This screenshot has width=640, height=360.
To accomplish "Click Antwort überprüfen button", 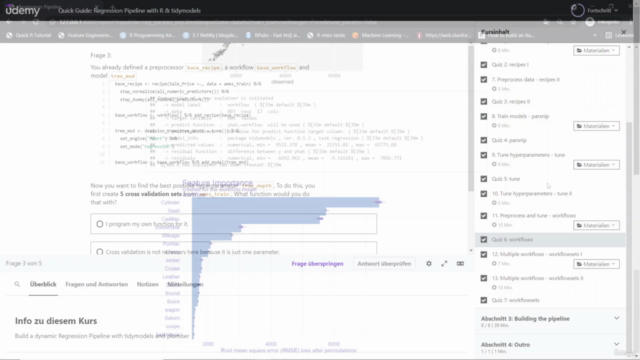I will (384, 264).
